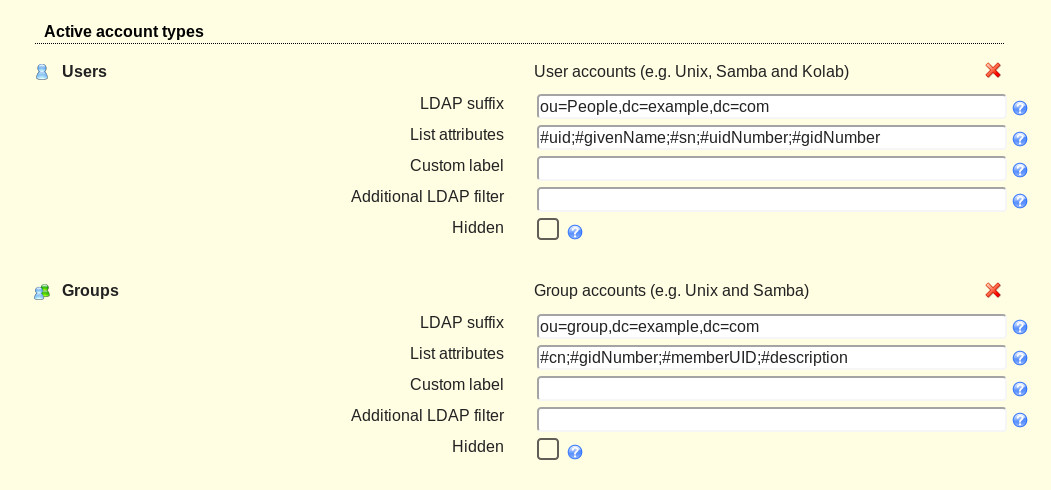Screen dimensions: 1051x490
Task: Click the Groups List attributes field
Action: [771, 357]
